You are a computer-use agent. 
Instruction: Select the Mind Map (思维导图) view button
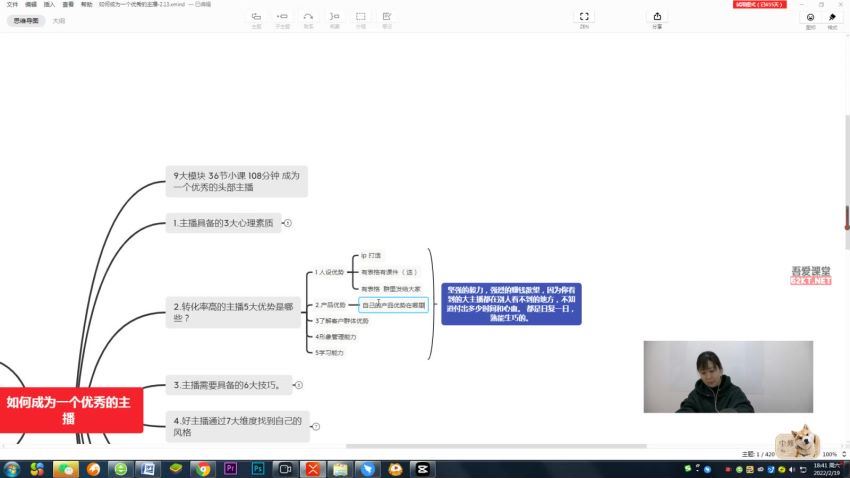(x=26, y=20)
